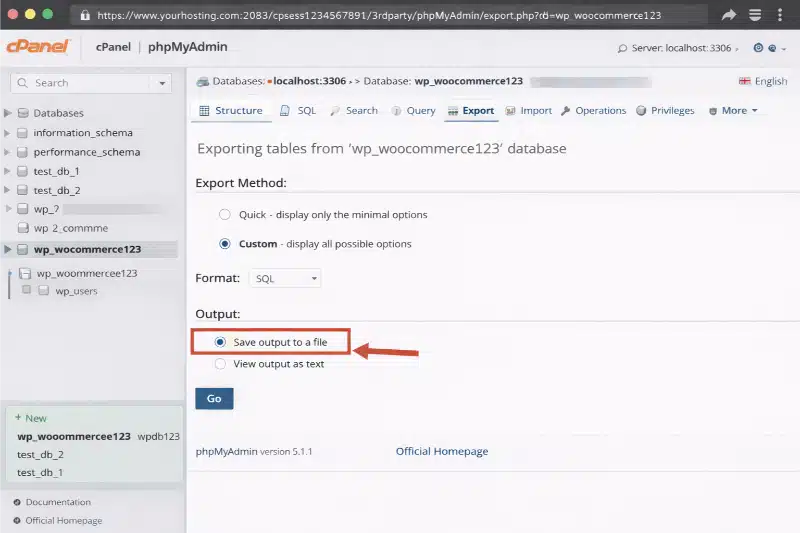Click the globe icon in top right header

point(772,48)
